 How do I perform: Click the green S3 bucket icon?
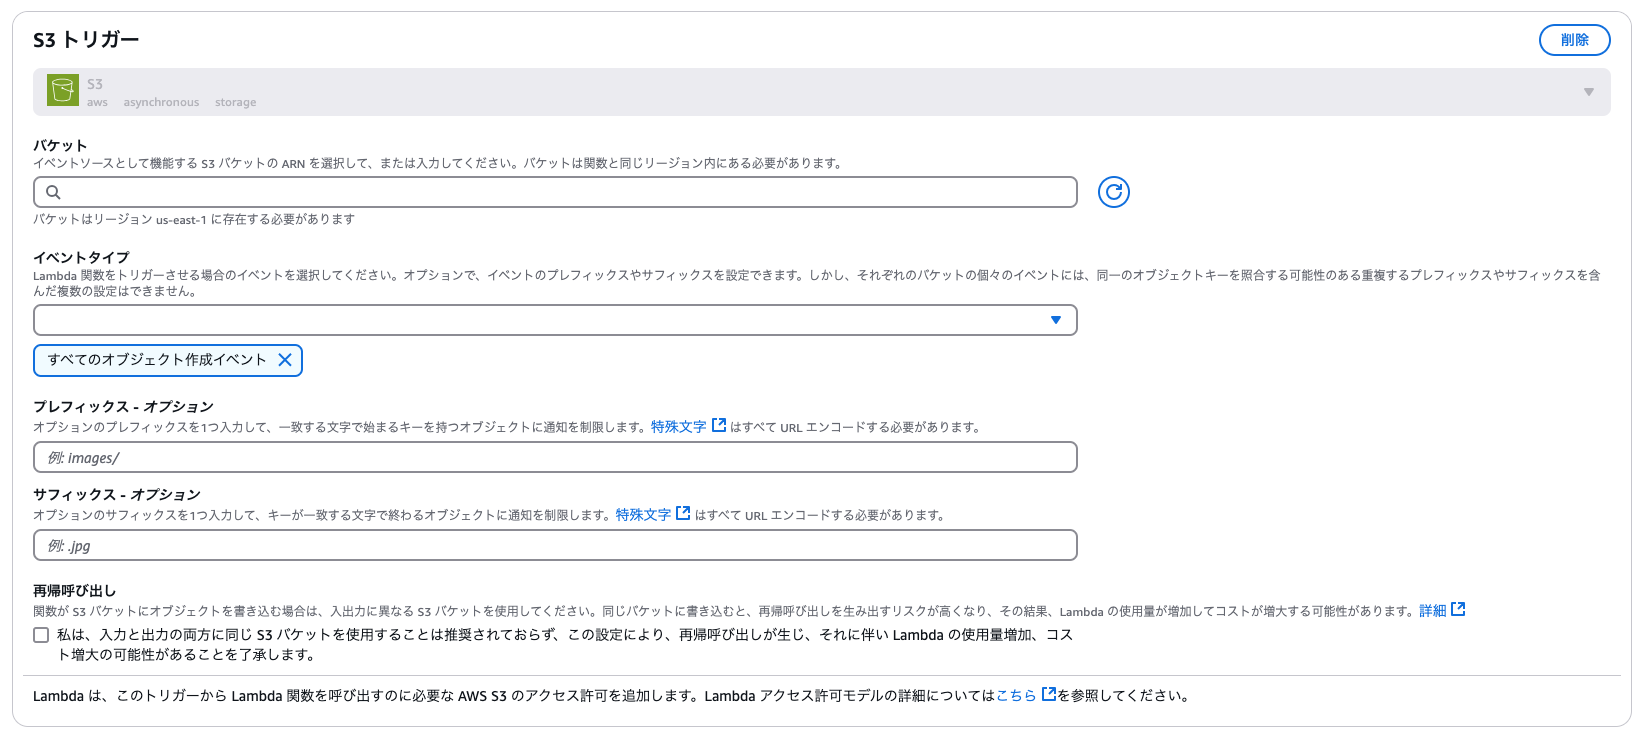(x=63, y=90)
